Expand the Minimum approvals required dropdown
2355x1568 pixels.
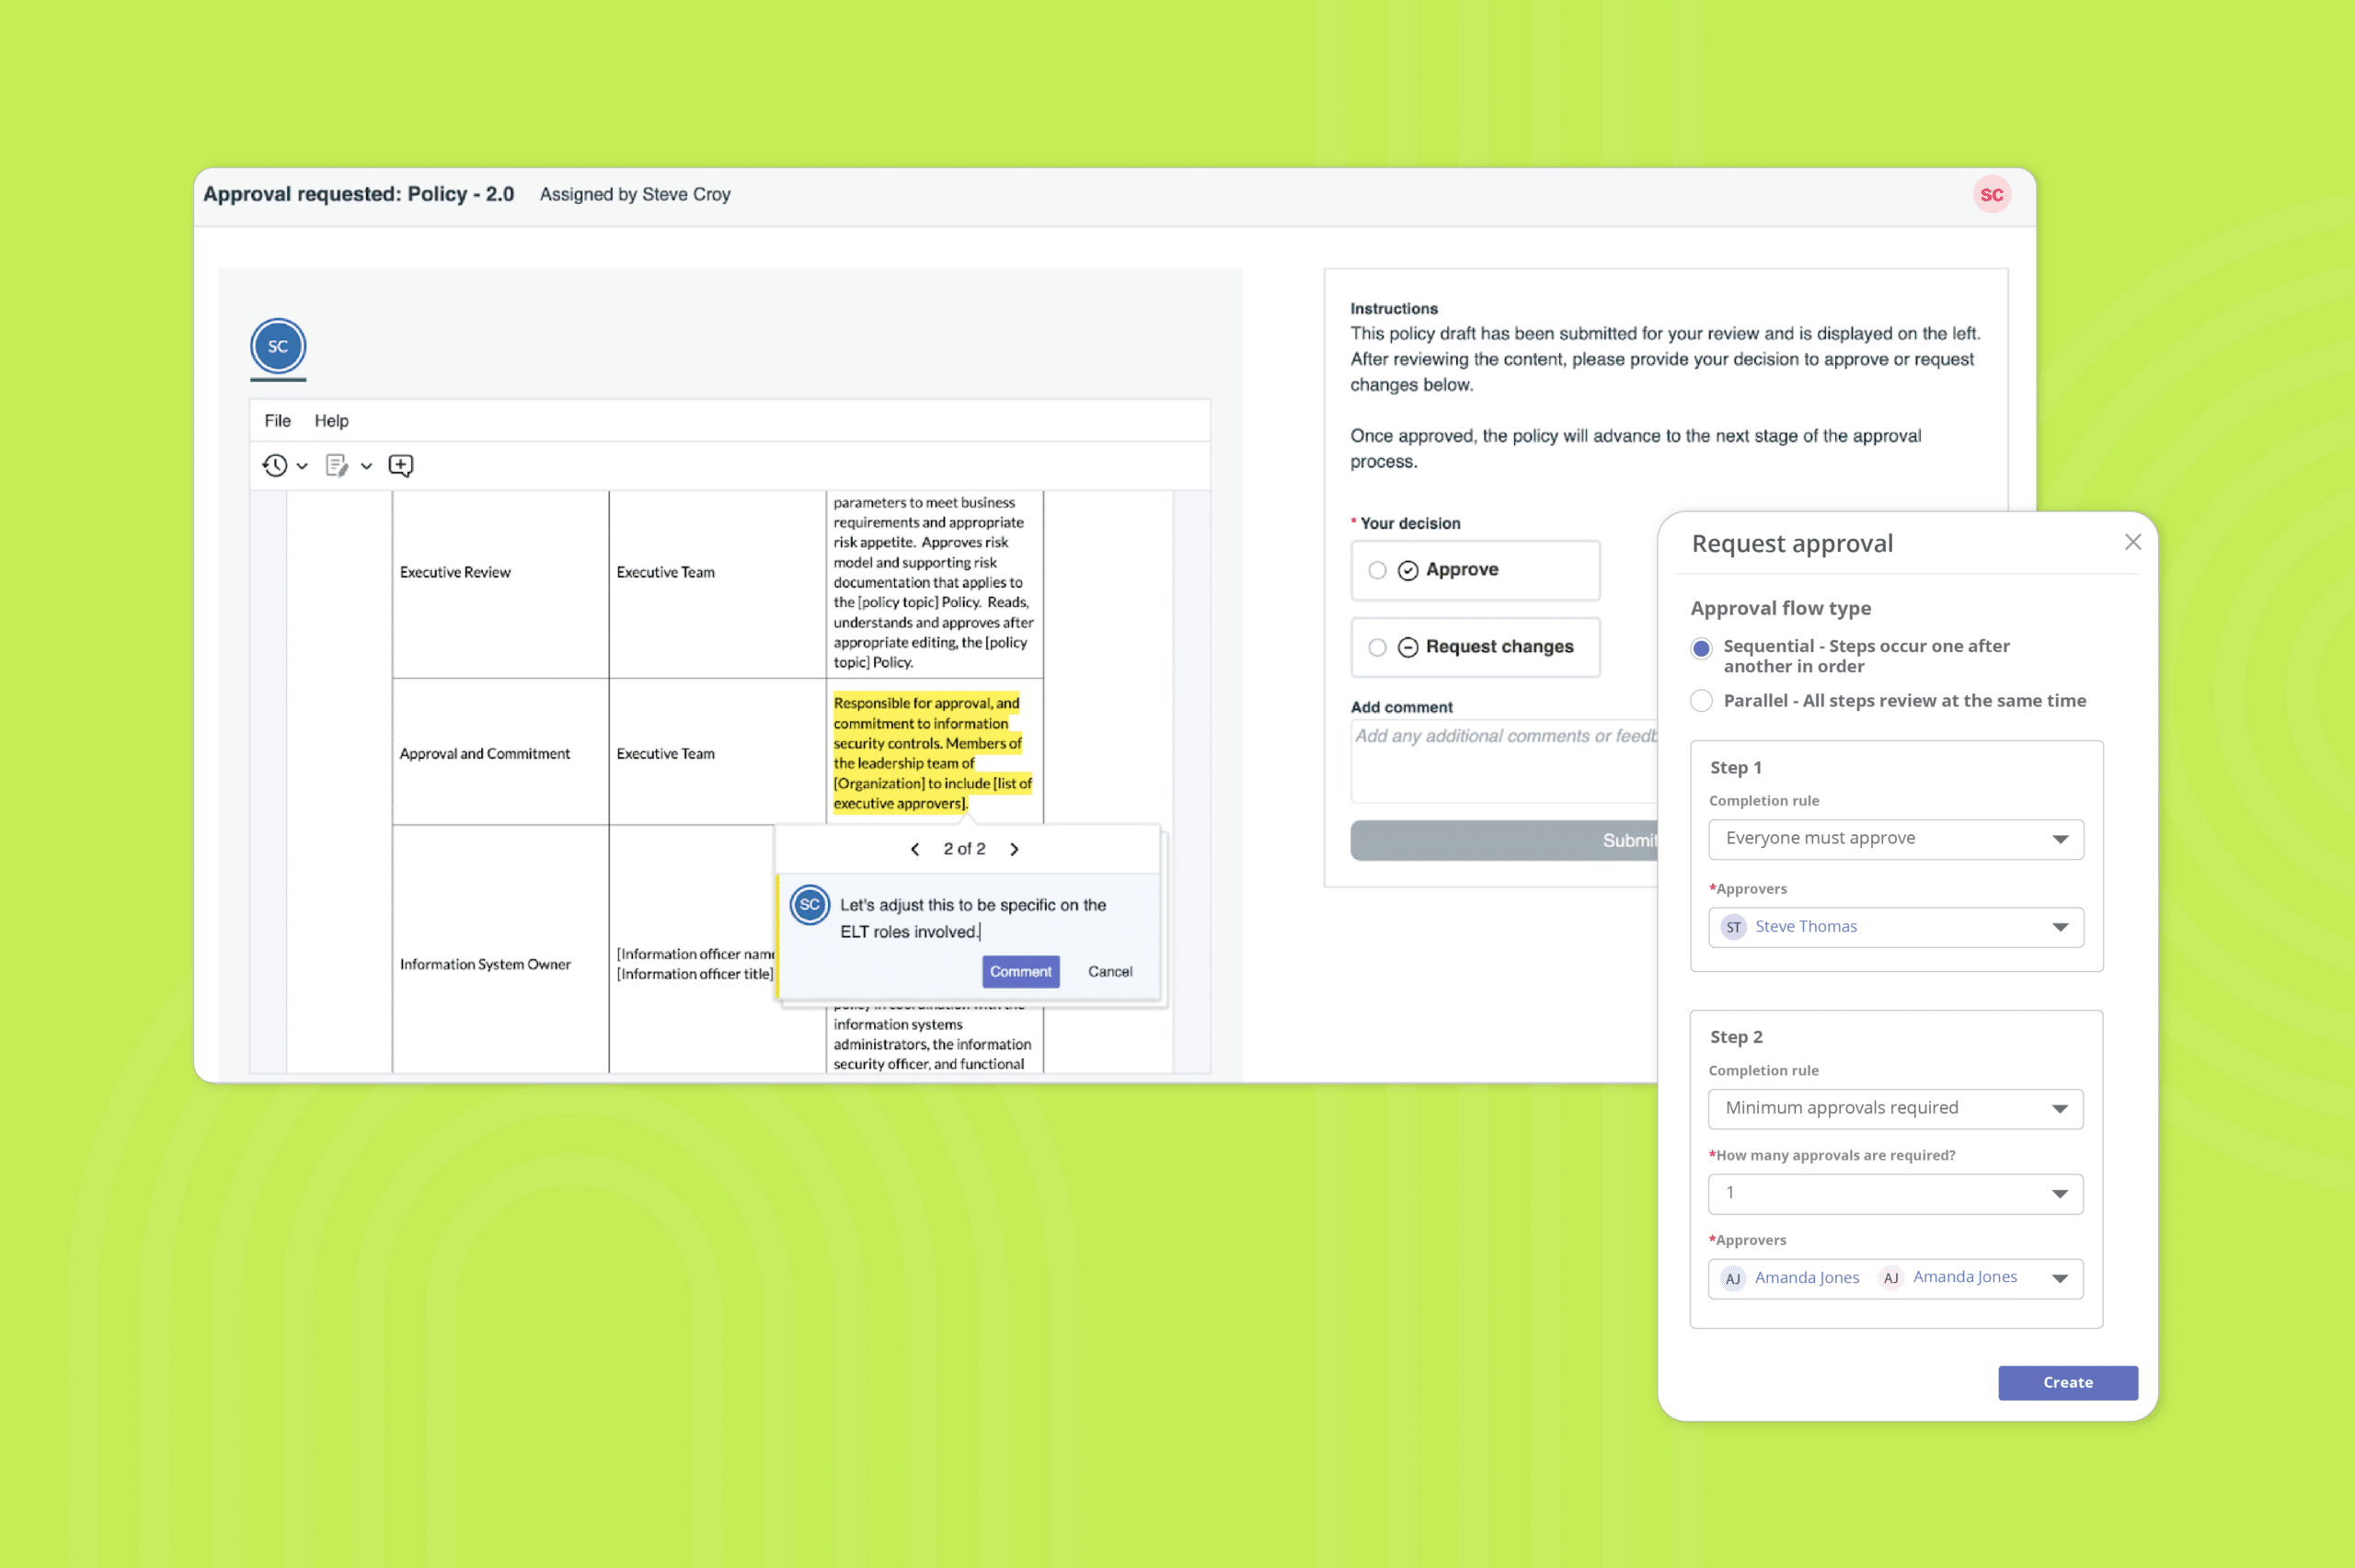click(1895, 1108)
